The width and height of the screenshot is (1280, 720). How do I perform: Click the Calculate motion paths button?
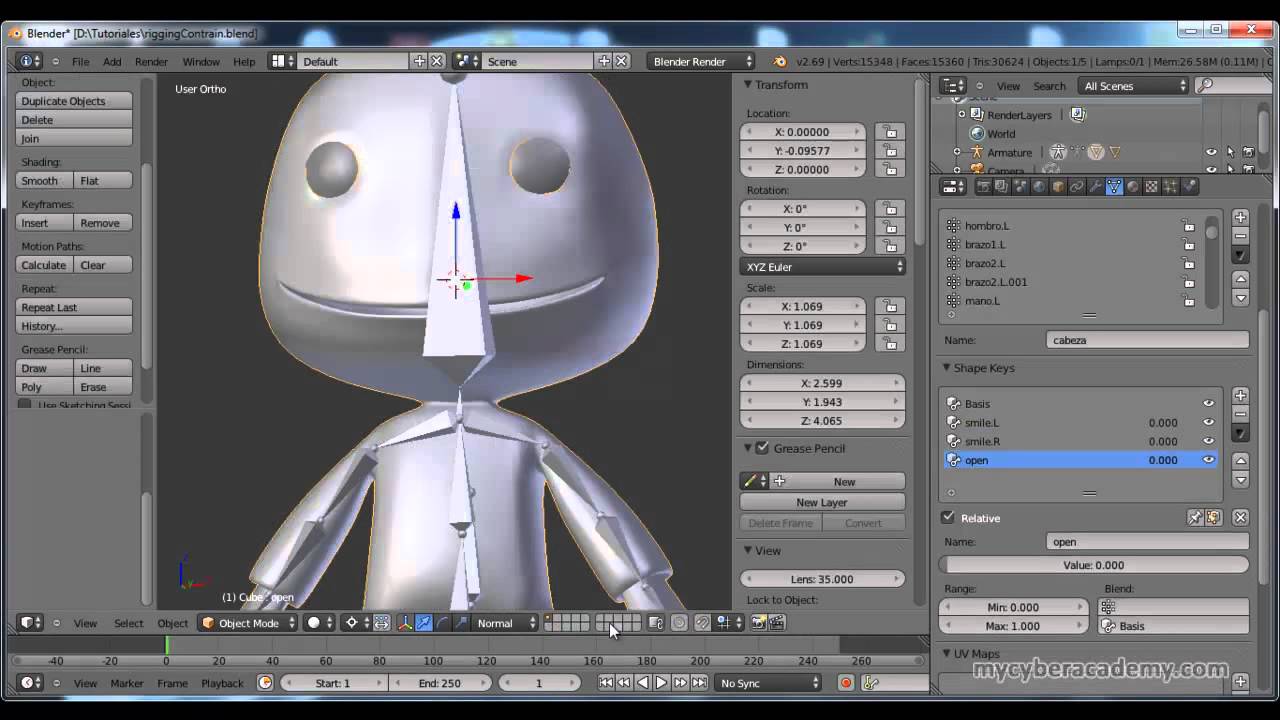coord(45,265)
